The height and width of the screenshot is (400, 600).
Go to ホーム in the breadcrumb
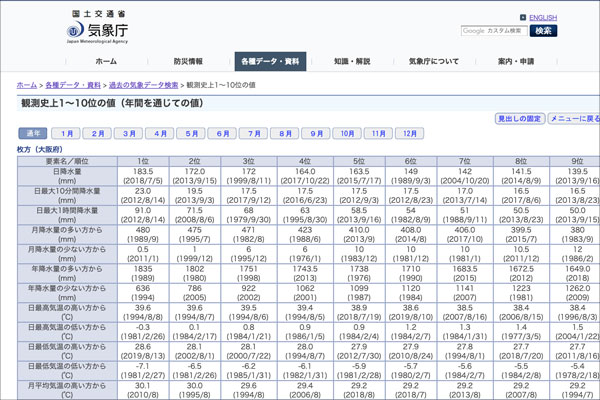coord(27,86)
